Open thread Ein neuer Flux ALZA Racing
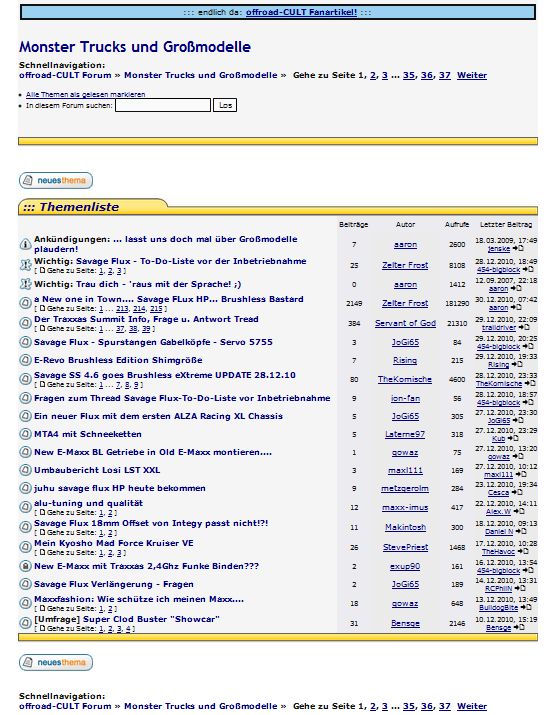This screenshot has height=715, width=557. pyautogui.click(x=158, y=416)
